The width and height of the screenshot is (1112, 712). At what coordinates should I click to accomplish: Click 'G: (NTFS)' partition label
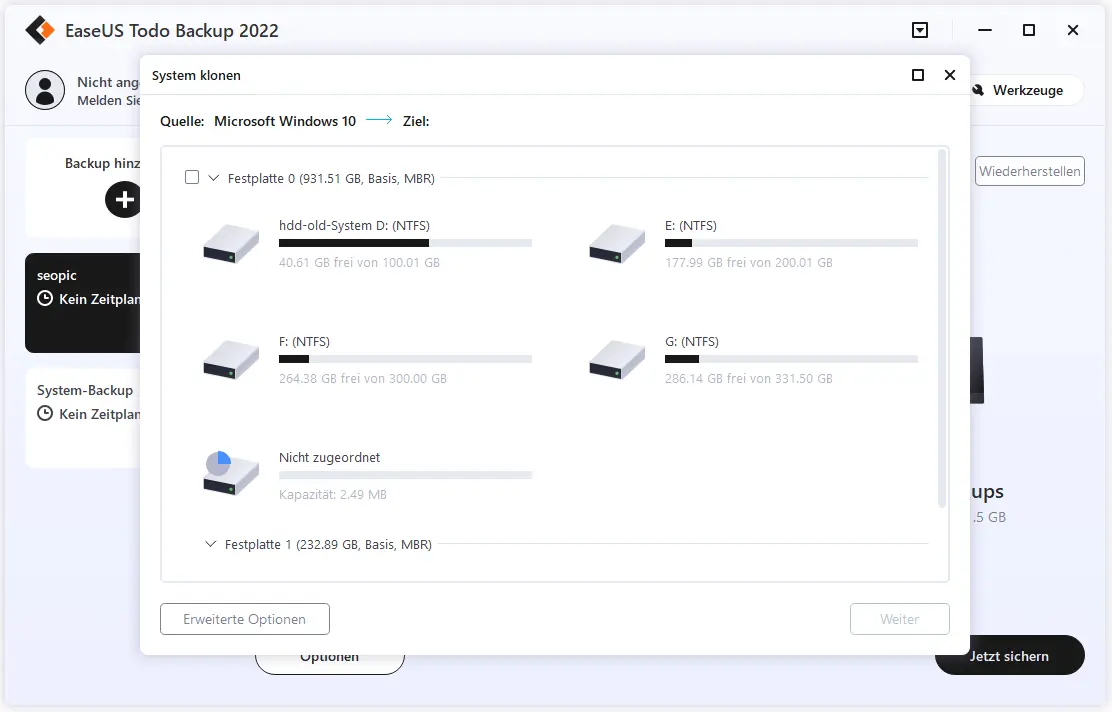click(x=691, y=342)
